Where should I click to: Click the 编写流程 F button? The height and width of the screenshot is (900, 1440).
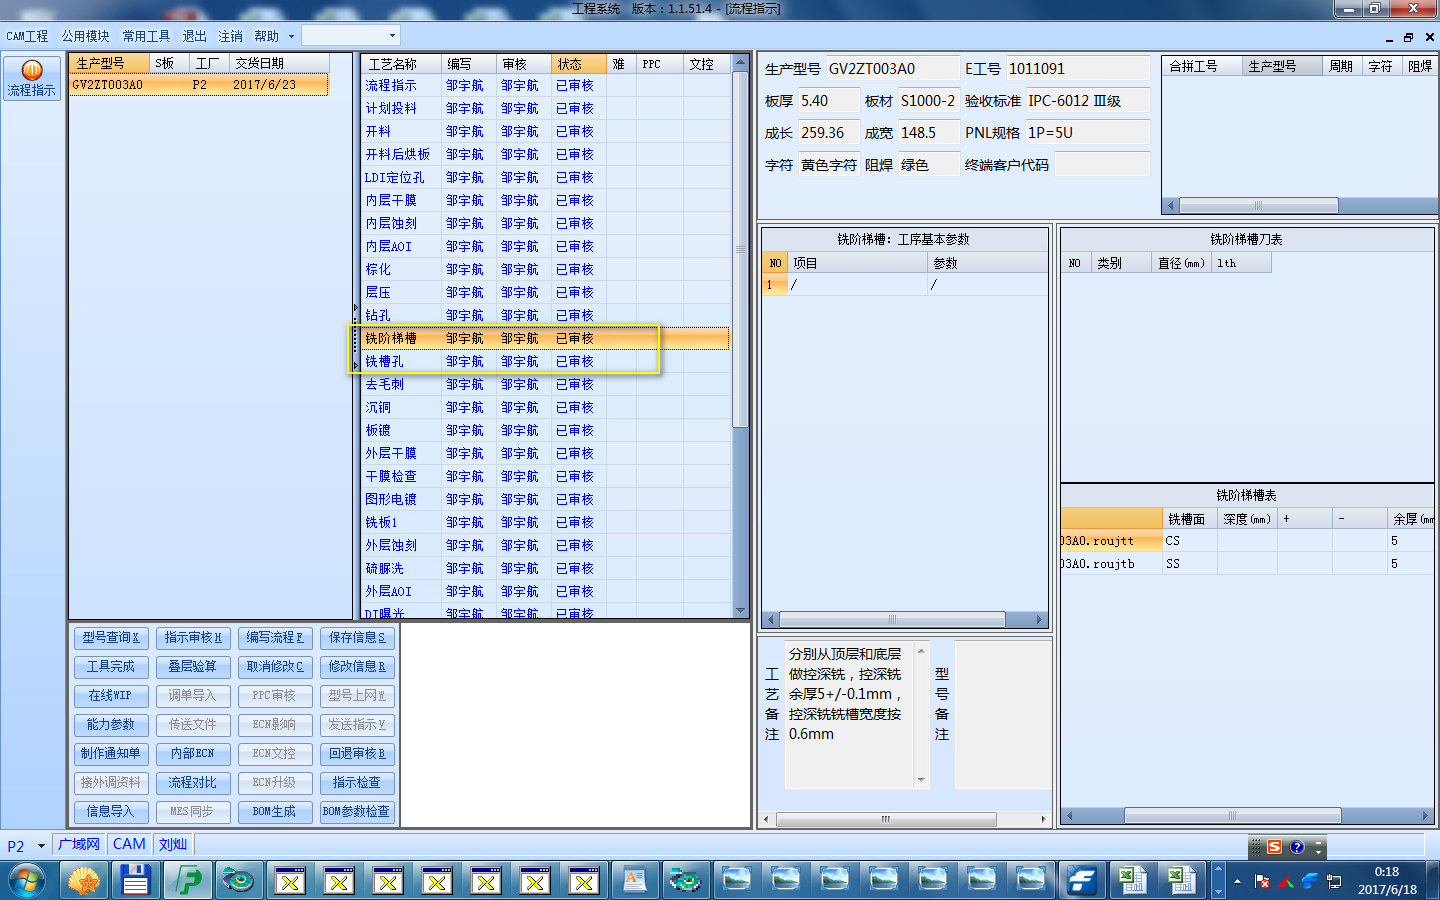[275, 638]
